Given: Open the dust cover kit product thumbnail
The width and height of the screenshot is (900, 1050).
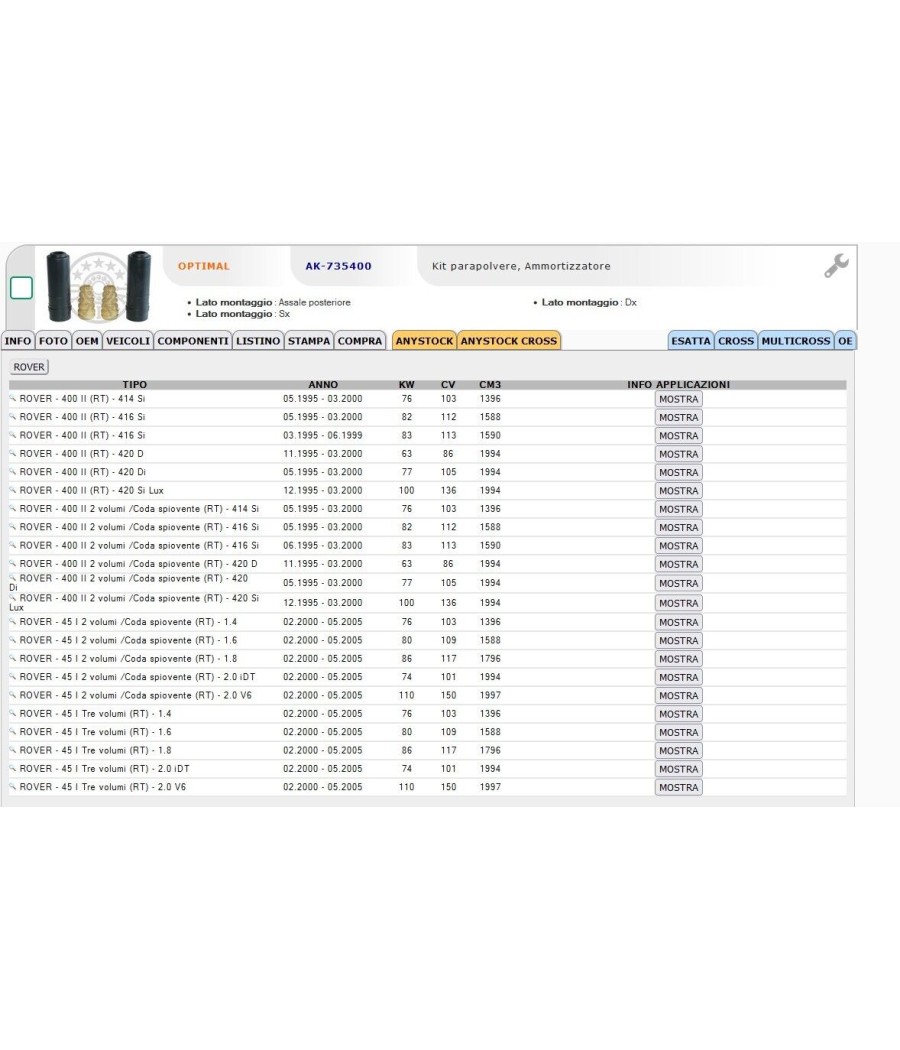Looking at the screenshot, I should point(98,287).
